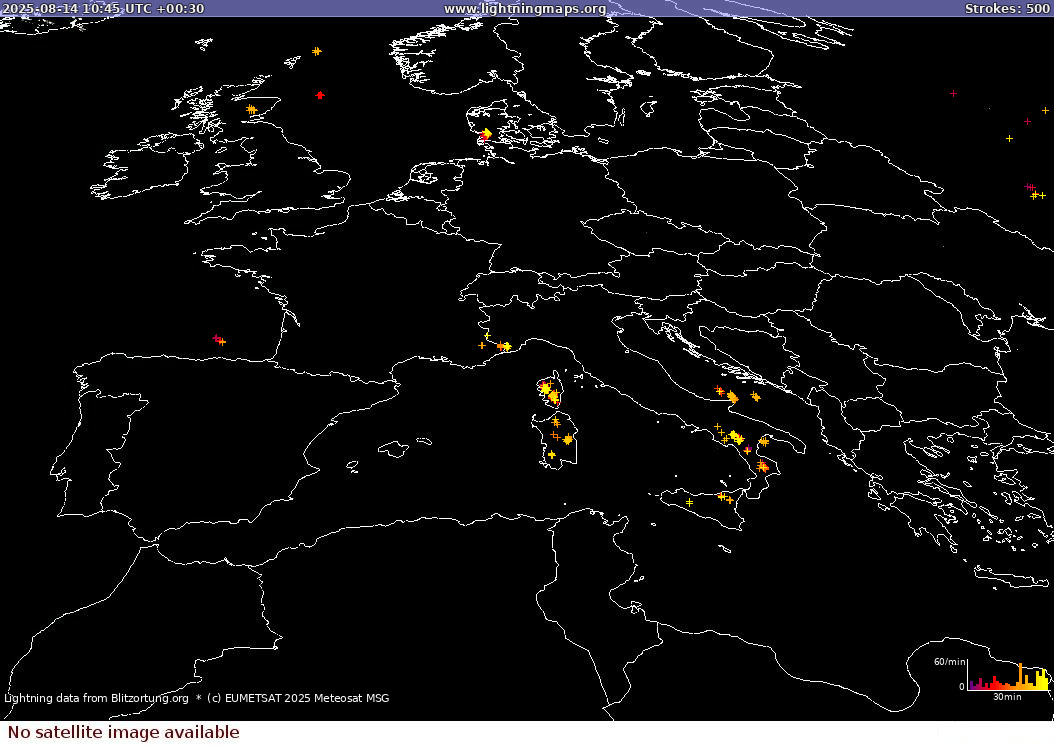Click the 30min label under histogram
The height and width of the screenshot is (745, 1054).
click(x=1007, y=696)
